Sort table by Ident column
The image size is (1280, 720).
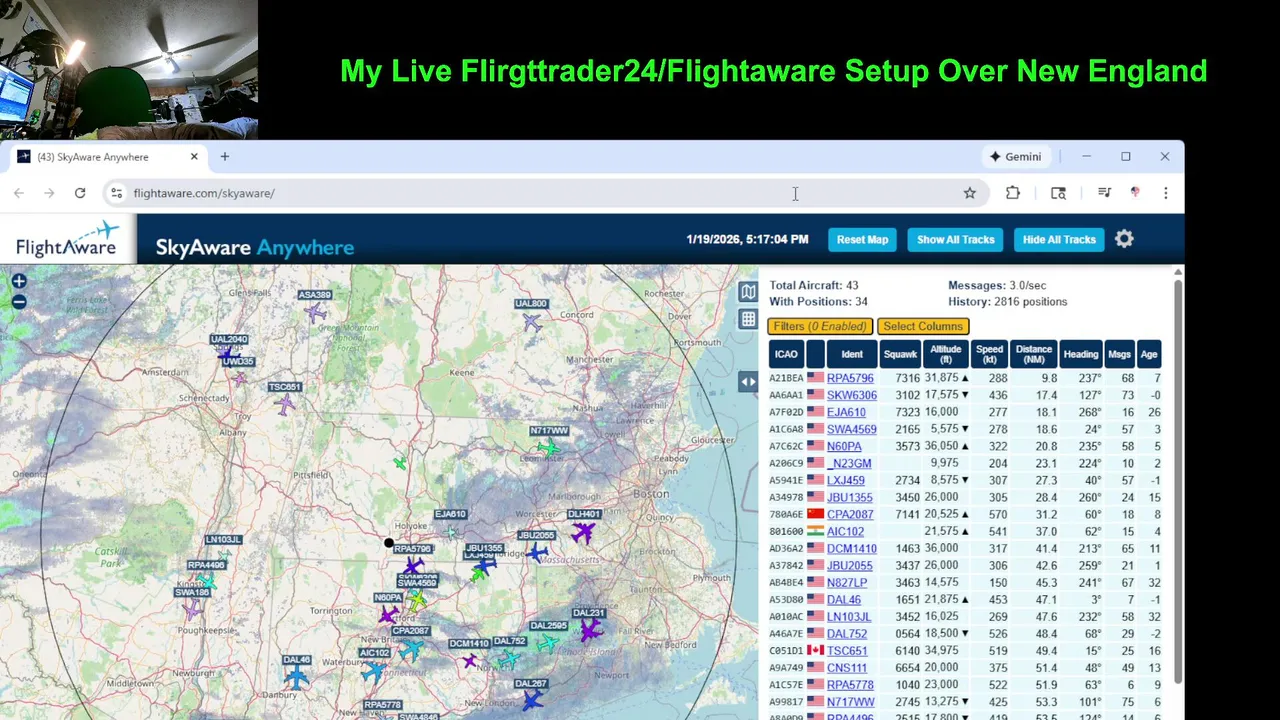(852, 354)
